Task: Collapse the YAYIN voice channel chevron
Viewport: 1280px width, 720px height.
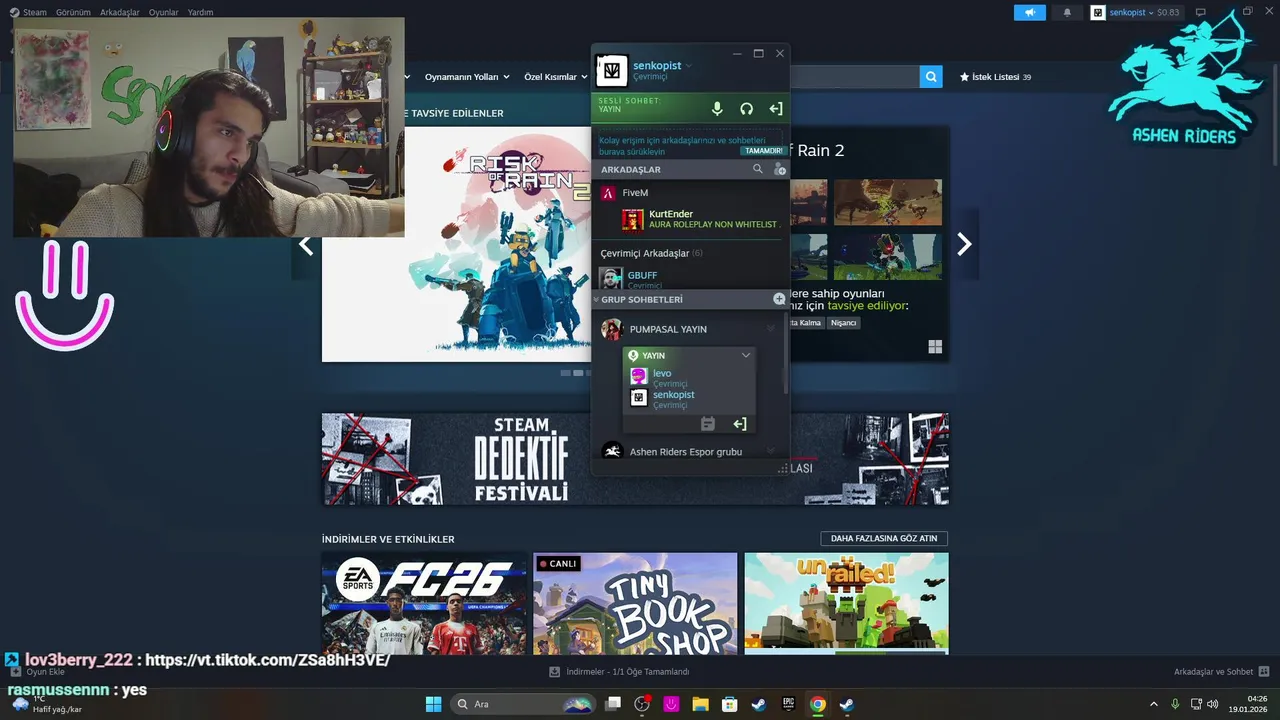Action: [745, 355]
